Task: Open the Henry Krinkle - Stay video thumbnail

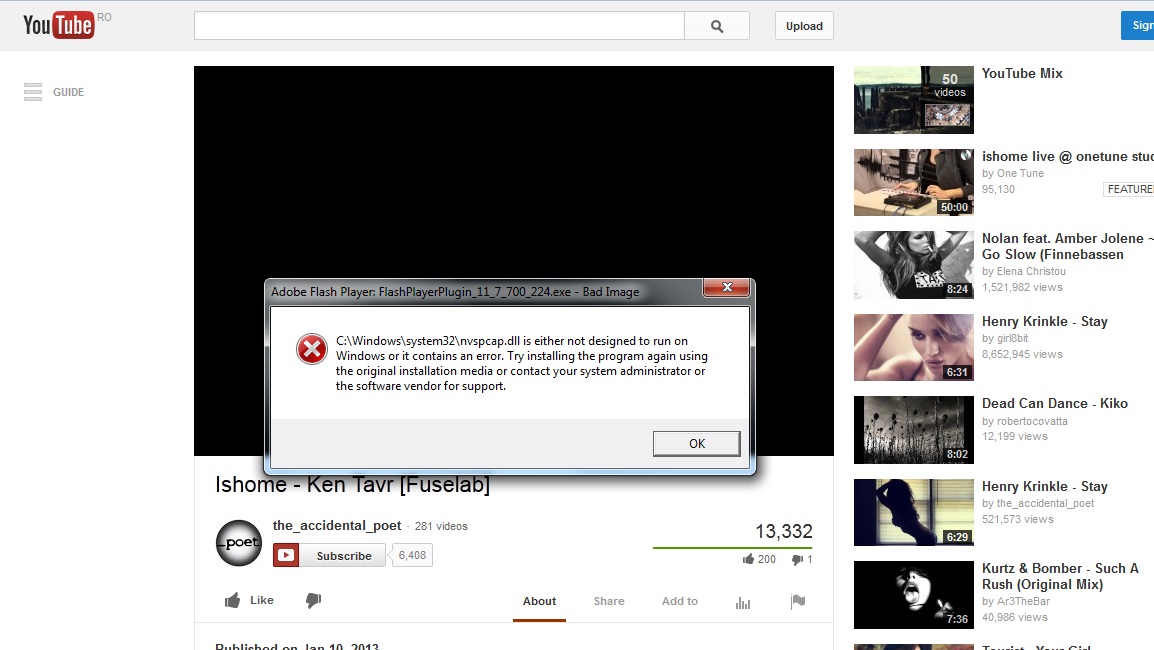Action: tap(912, 347)
